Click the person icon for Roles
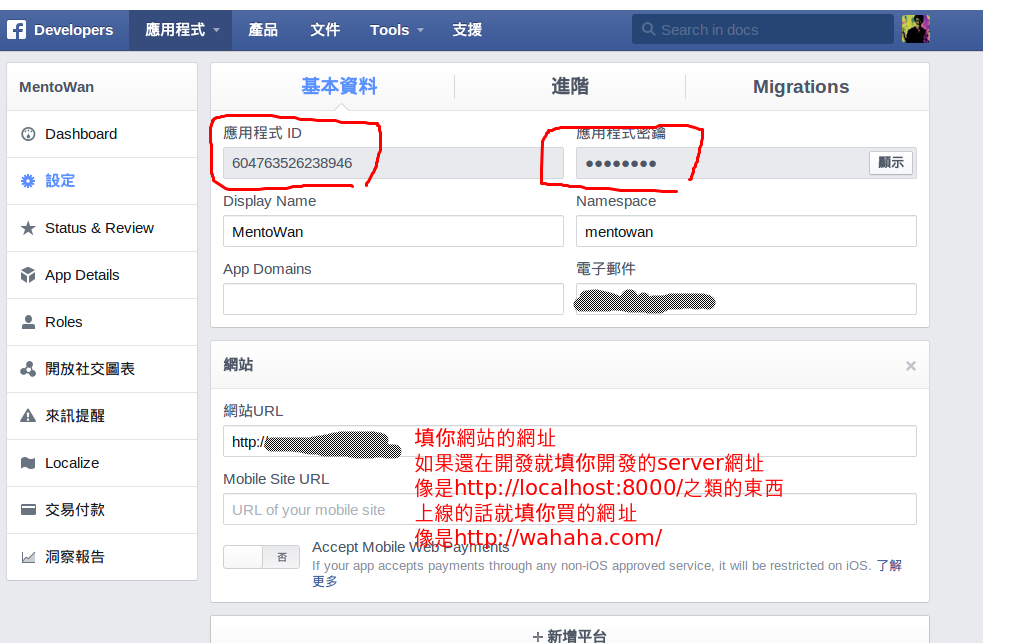 (x=28, y=322)
